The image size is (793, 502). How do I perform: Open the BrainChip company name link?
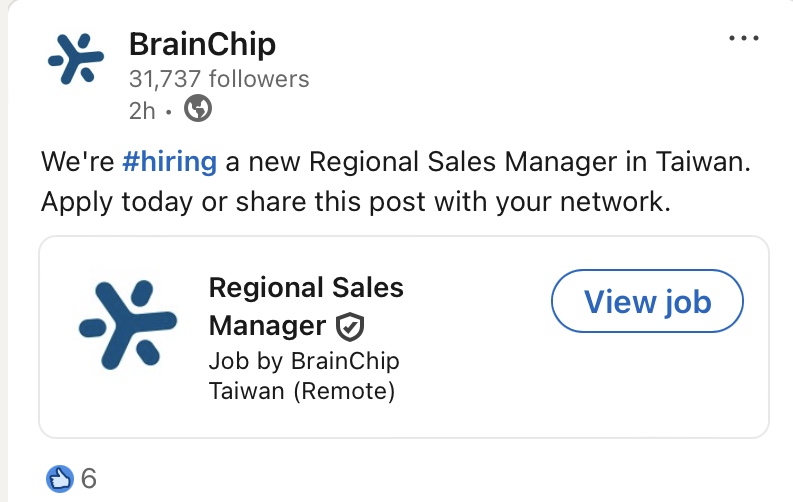(x=202, y=44)
